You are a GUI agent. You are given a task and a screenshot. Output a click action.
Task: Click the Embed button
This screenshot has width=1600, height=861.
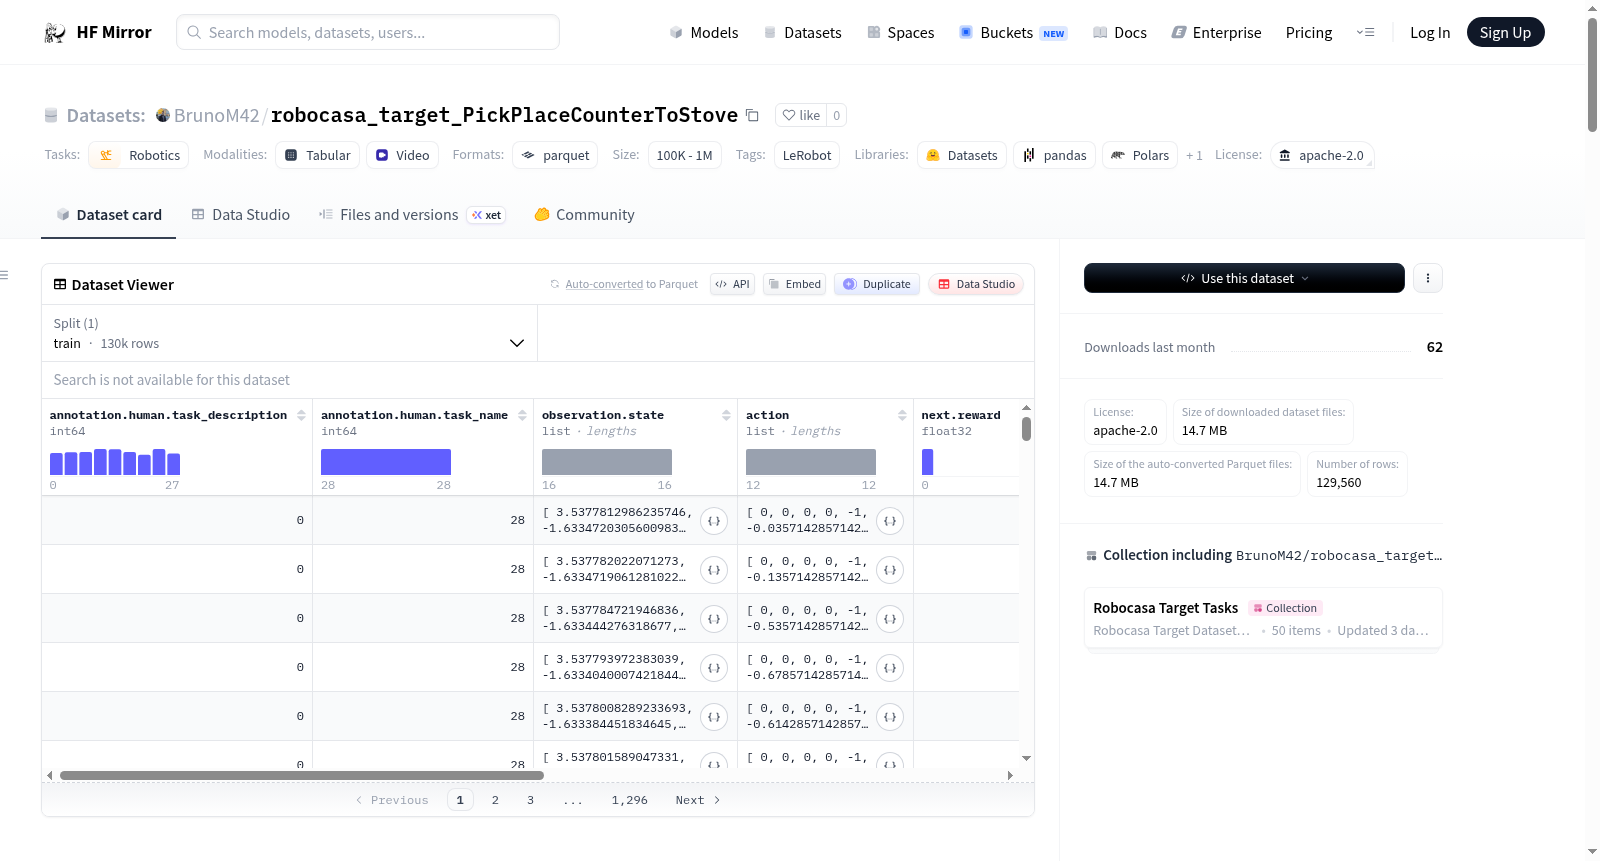tap(794, 284)
